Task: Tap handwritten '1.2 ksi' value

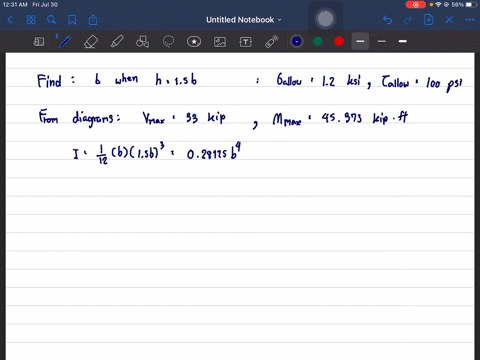Action: 341,81
